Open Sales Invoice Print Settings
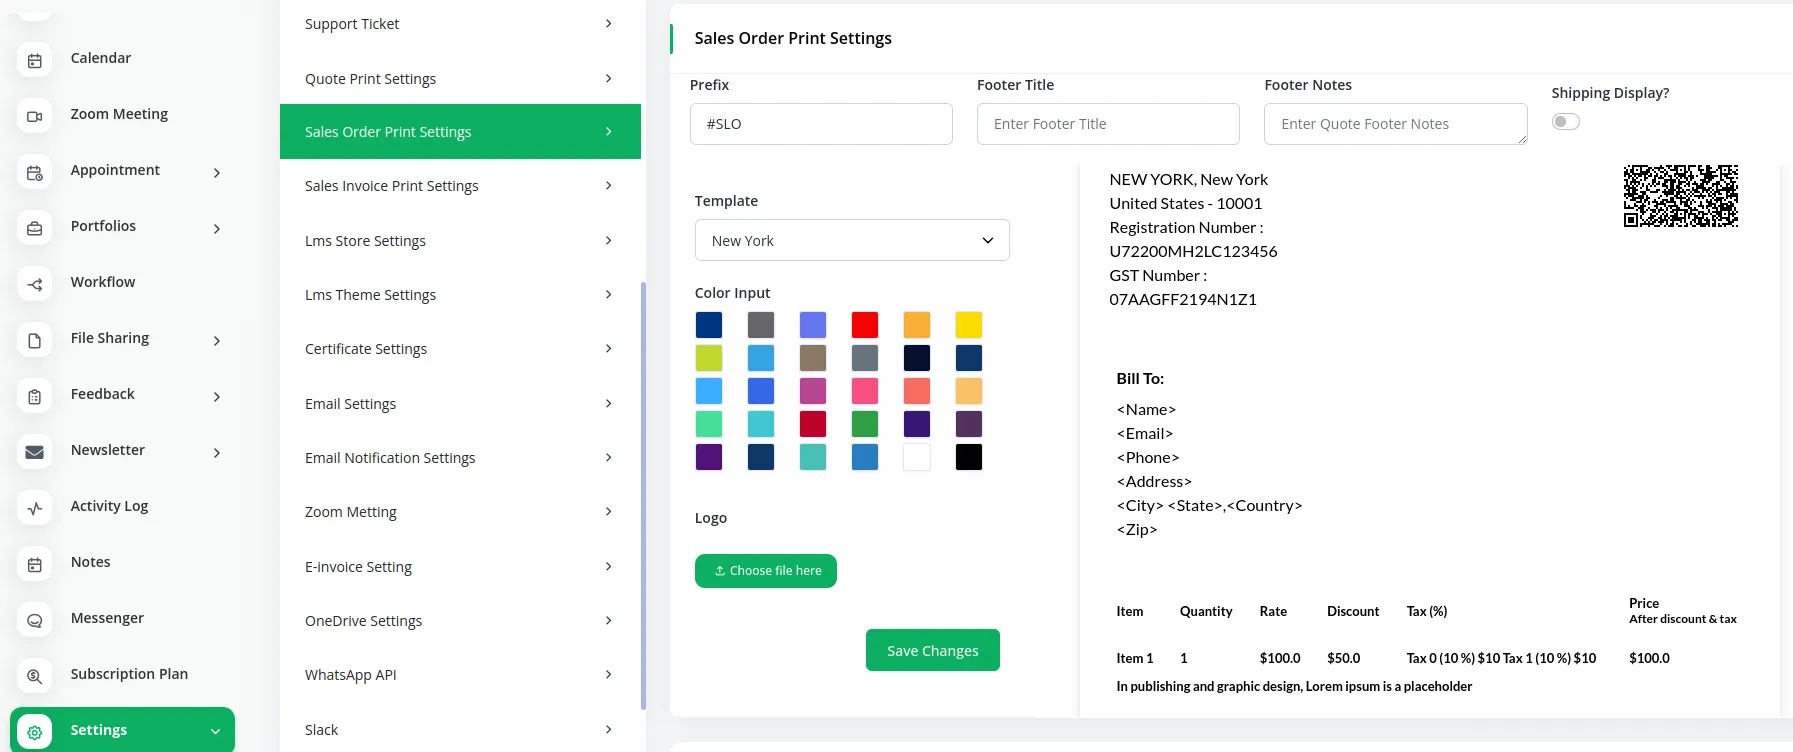Image resolution: width=1793 pixels, height=752 pixels. tap(460, 186)
